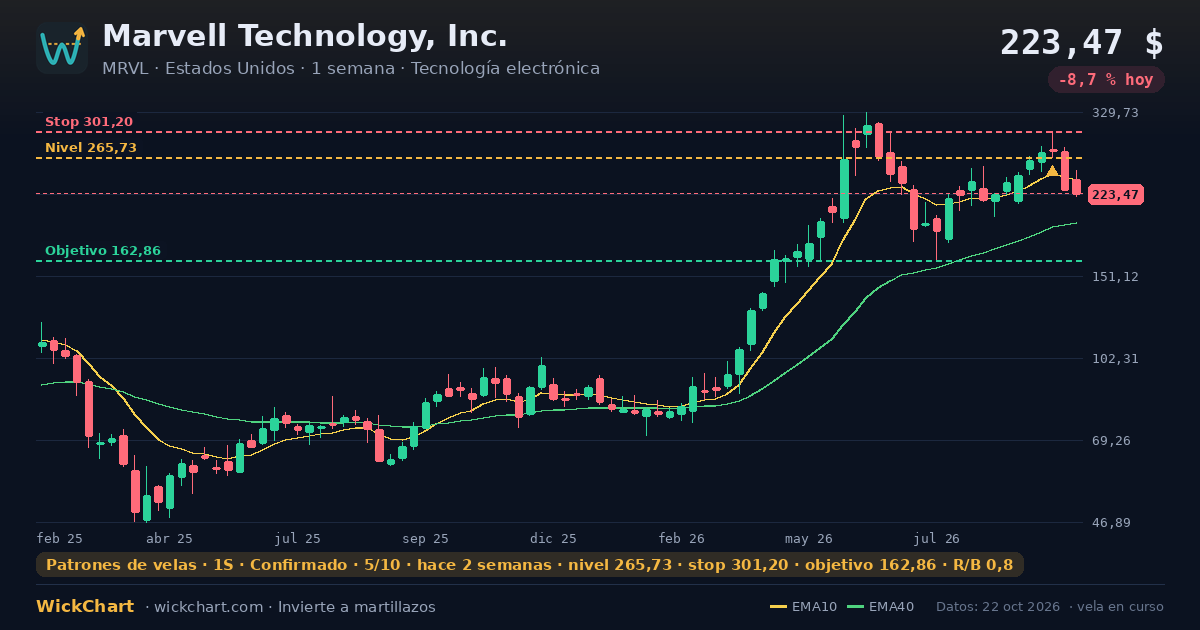The height and width of the screenshot is (630, 1200).
Task: Select the Nivel 265,73 line label
Action: tap(91, 148)
